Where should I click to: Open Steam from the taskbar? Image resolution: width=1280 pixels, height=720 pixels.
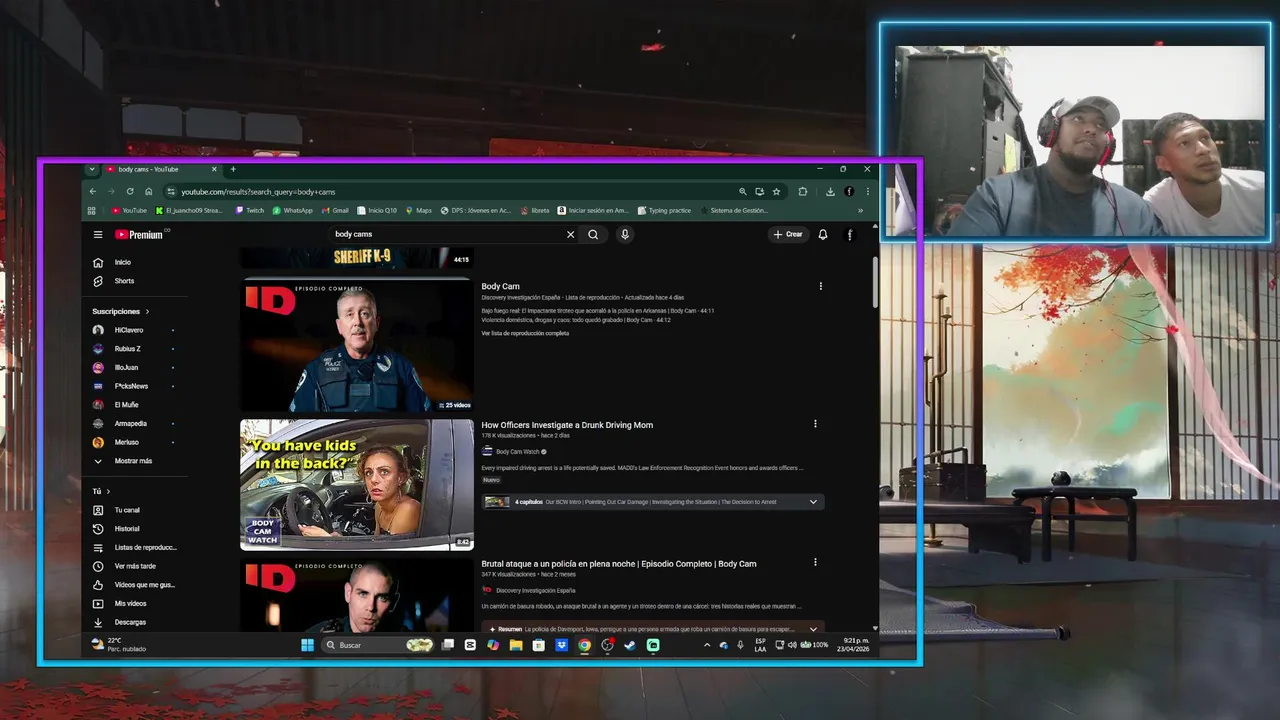coord(630,645)
